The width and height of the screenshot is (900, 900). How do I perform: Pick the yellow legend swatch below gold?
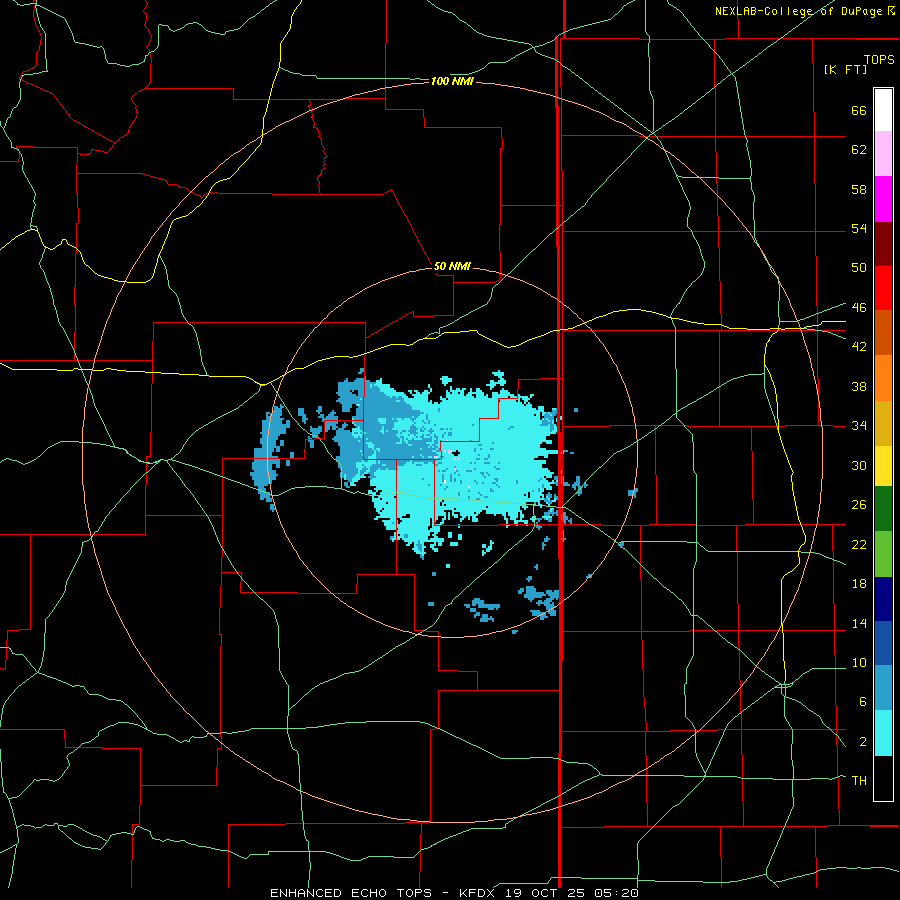coord(883,465)
